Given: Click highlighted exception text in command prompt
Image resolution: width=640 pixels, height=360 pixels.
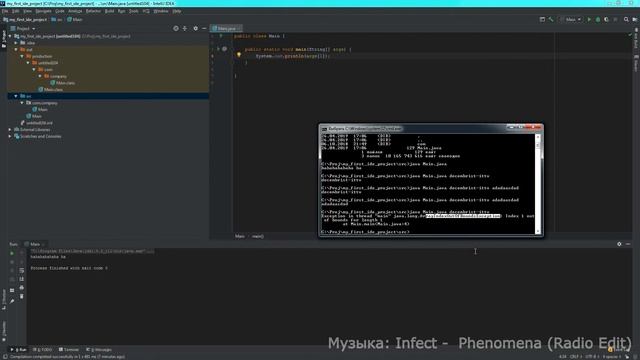Looking at the screenshot, I should 463,216.
